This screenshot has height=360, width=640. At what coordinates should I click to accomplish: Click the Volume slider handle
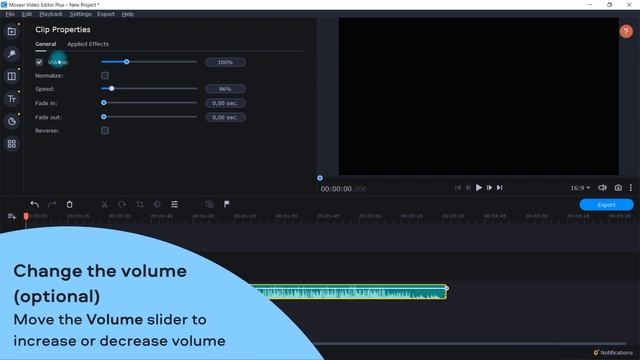tap(127, 62)
